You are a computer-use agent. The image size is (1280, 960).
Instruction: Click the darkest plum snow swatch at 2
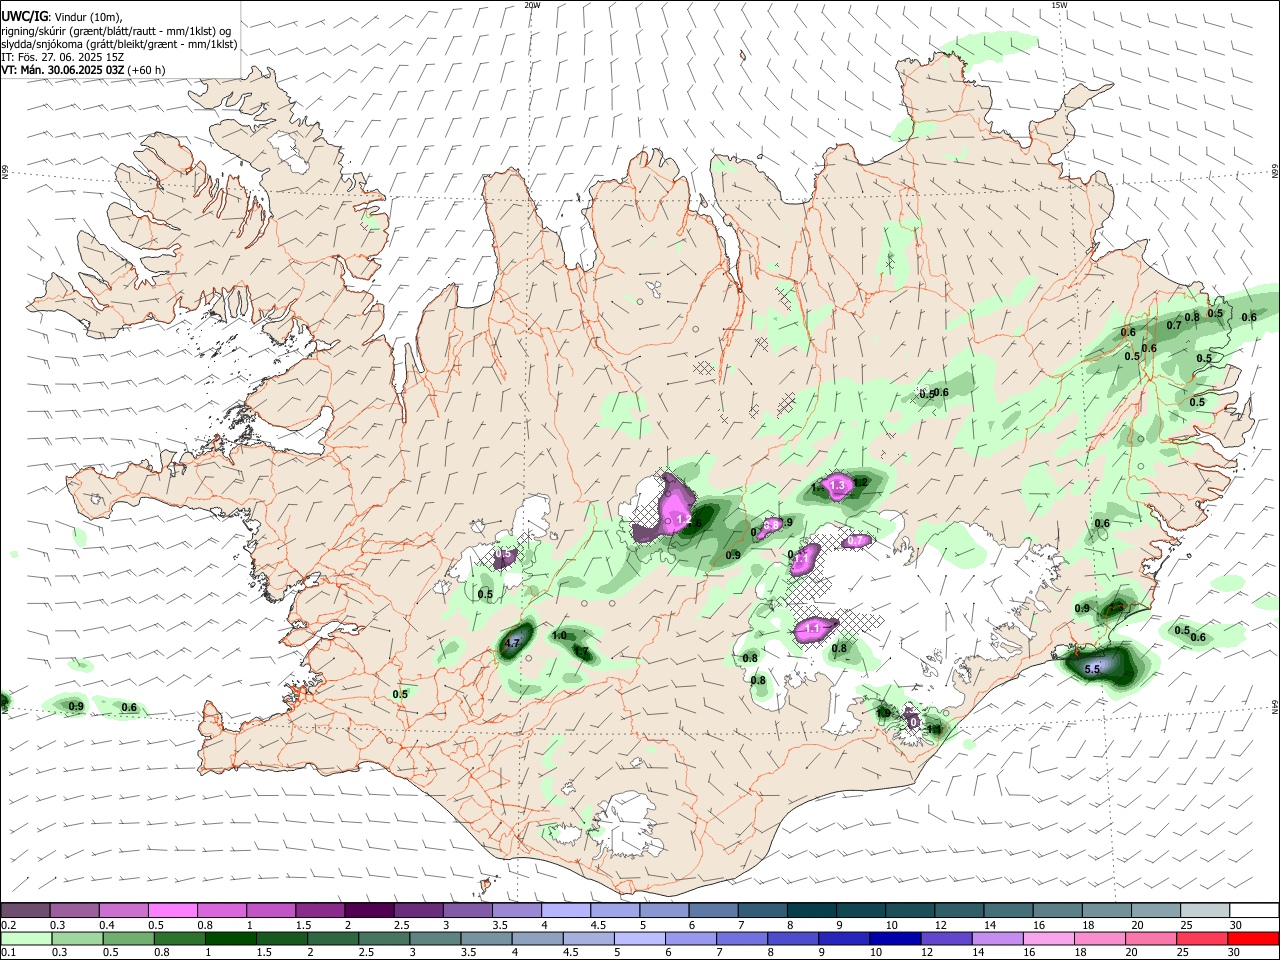point(369,910)
